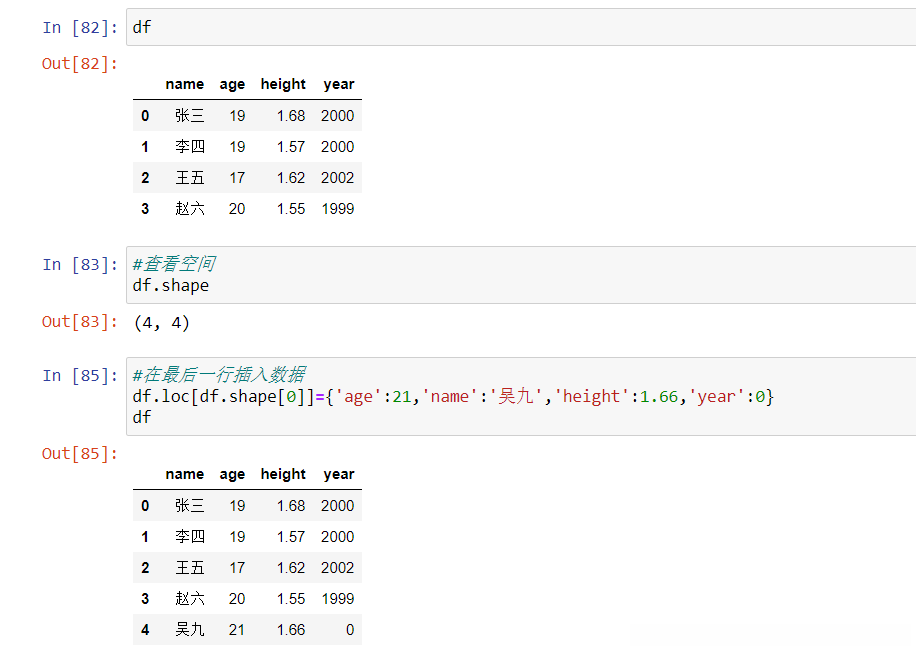Image resolution: width=916 pixels, height=655 pixels.
Task: Click the 张三 name cell in Out[82] table
Action: point(189,116)
